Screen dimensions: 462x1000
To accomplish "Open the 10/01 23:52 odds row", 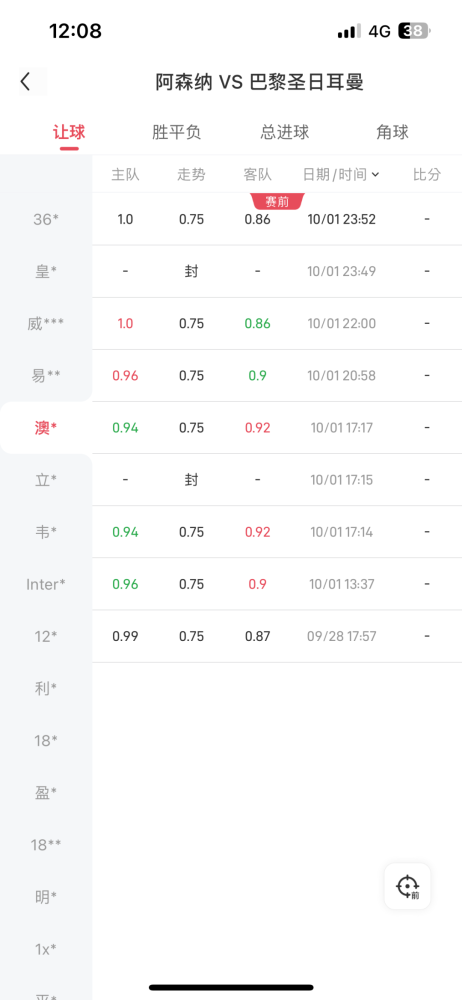I will (x=277, y=219).
